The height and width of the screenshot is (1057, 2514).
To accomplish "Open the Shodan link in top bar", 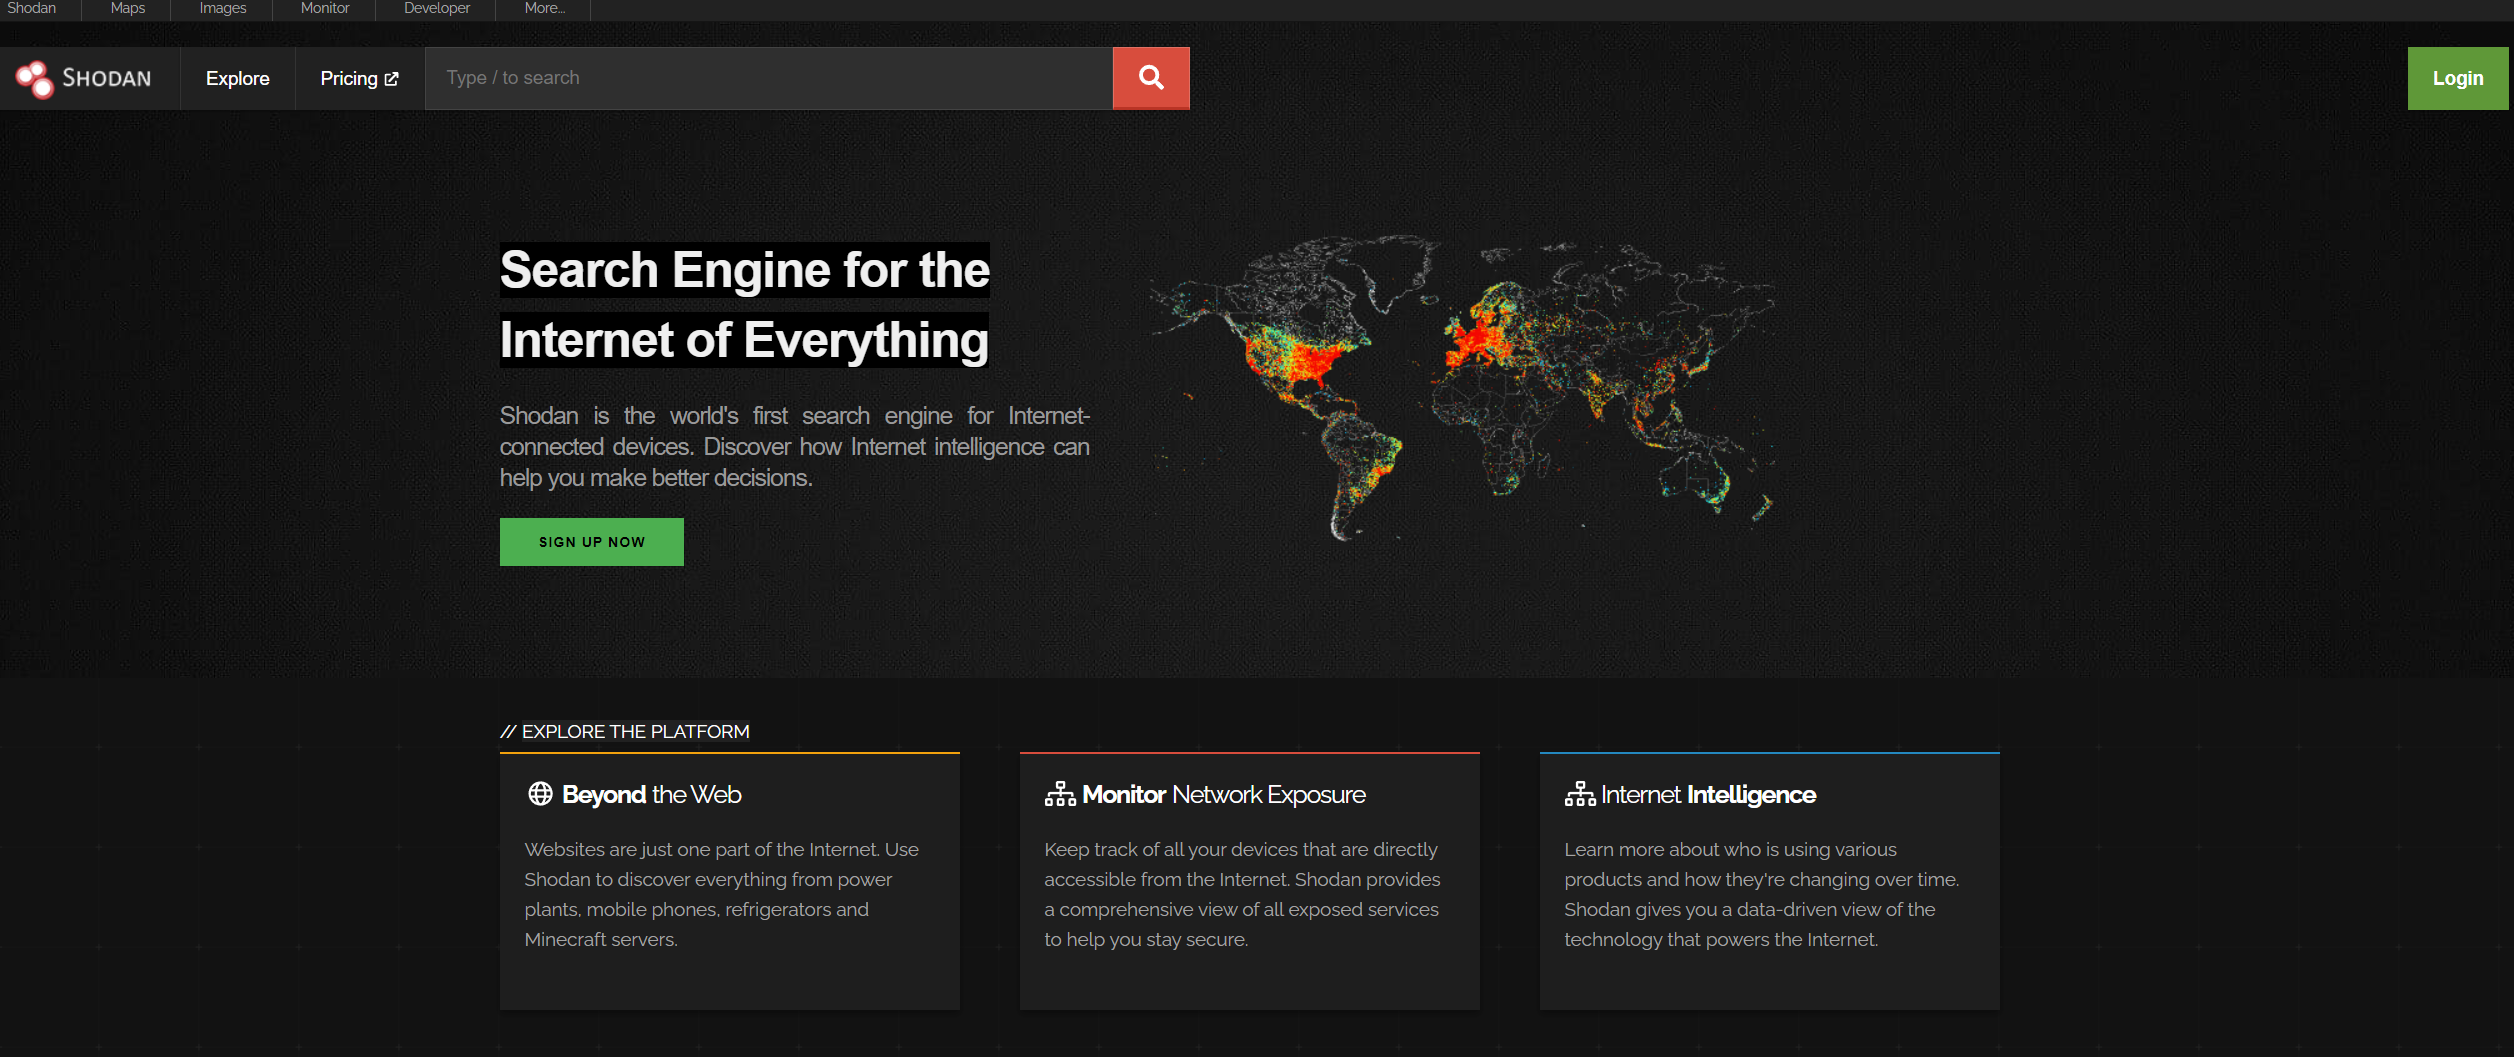I will click(x=31, y=8).
